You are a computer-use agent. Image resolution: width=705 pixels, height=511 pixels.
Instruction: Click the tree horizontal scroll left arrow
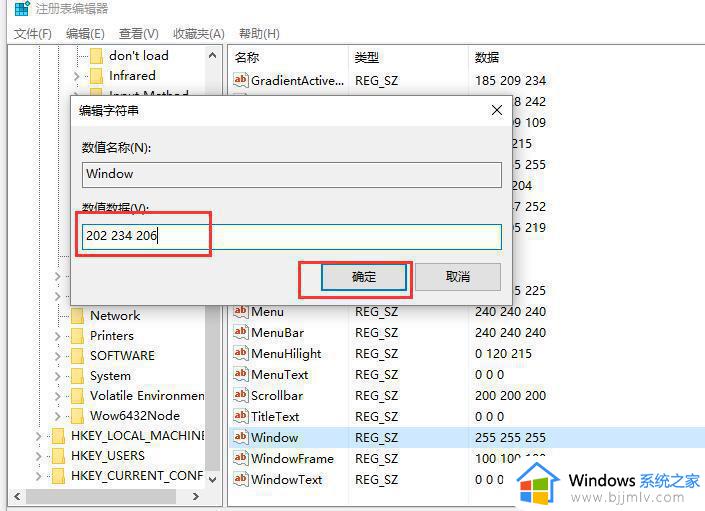click(x=17, y=497)
